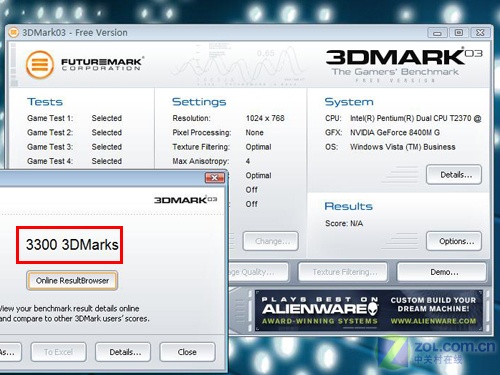Close the score result dialog with red X
500x375 pixels.
pos(214,178)
